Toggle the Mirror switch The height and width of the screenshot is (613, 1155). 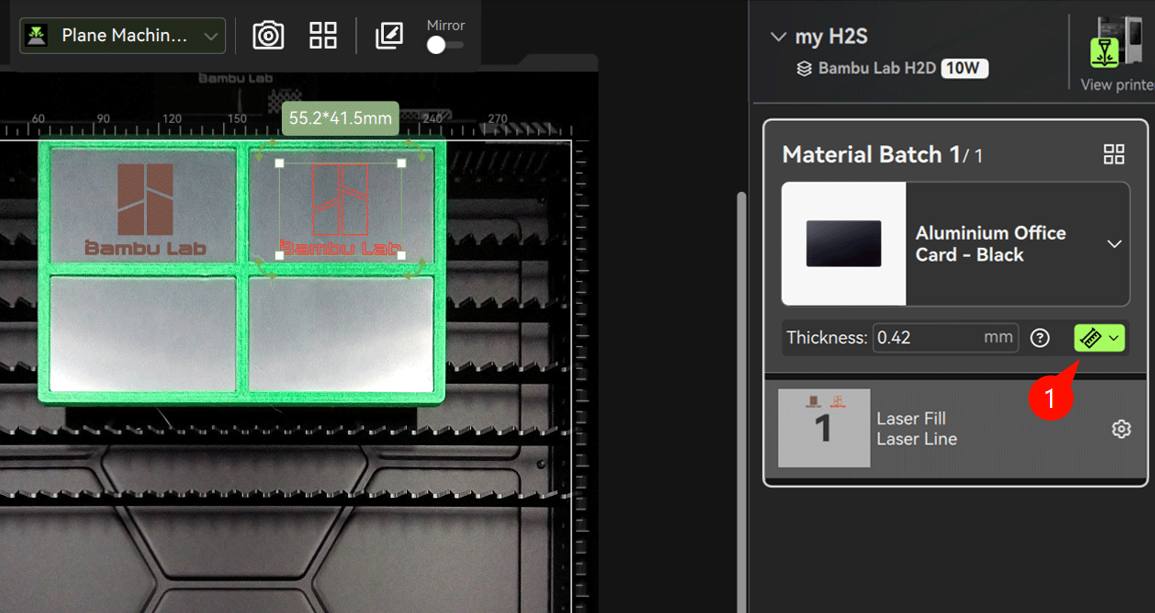(x=445, y=45)
